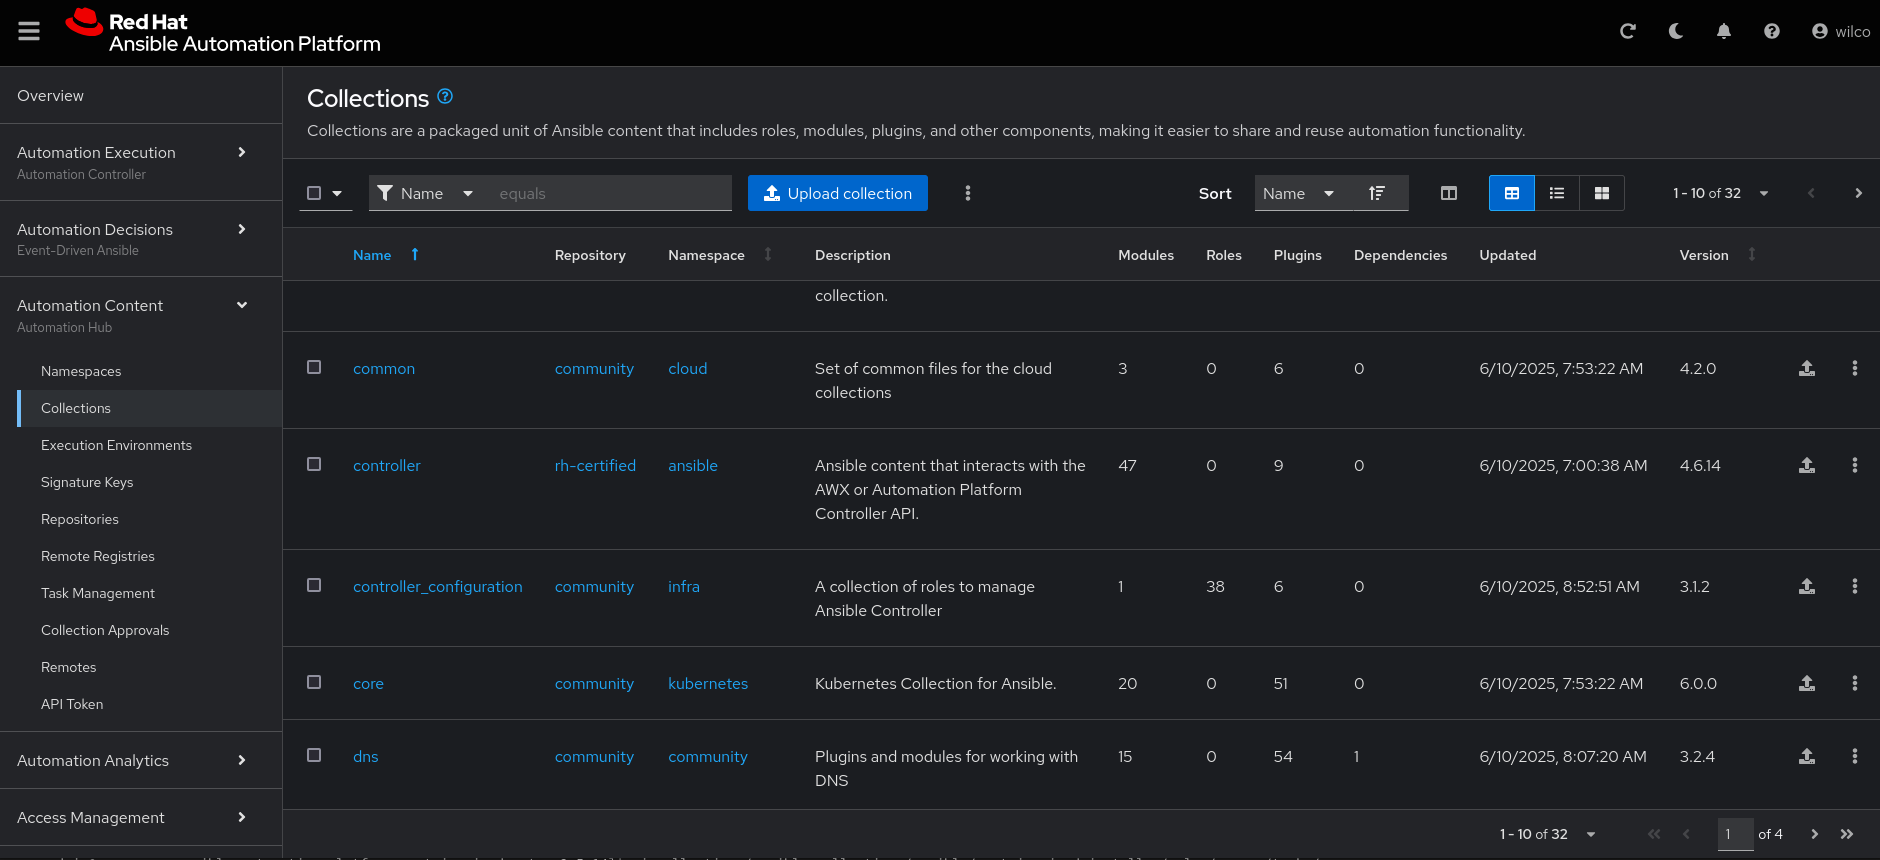Toggle dark theme moon icon

click(1675, 31)
